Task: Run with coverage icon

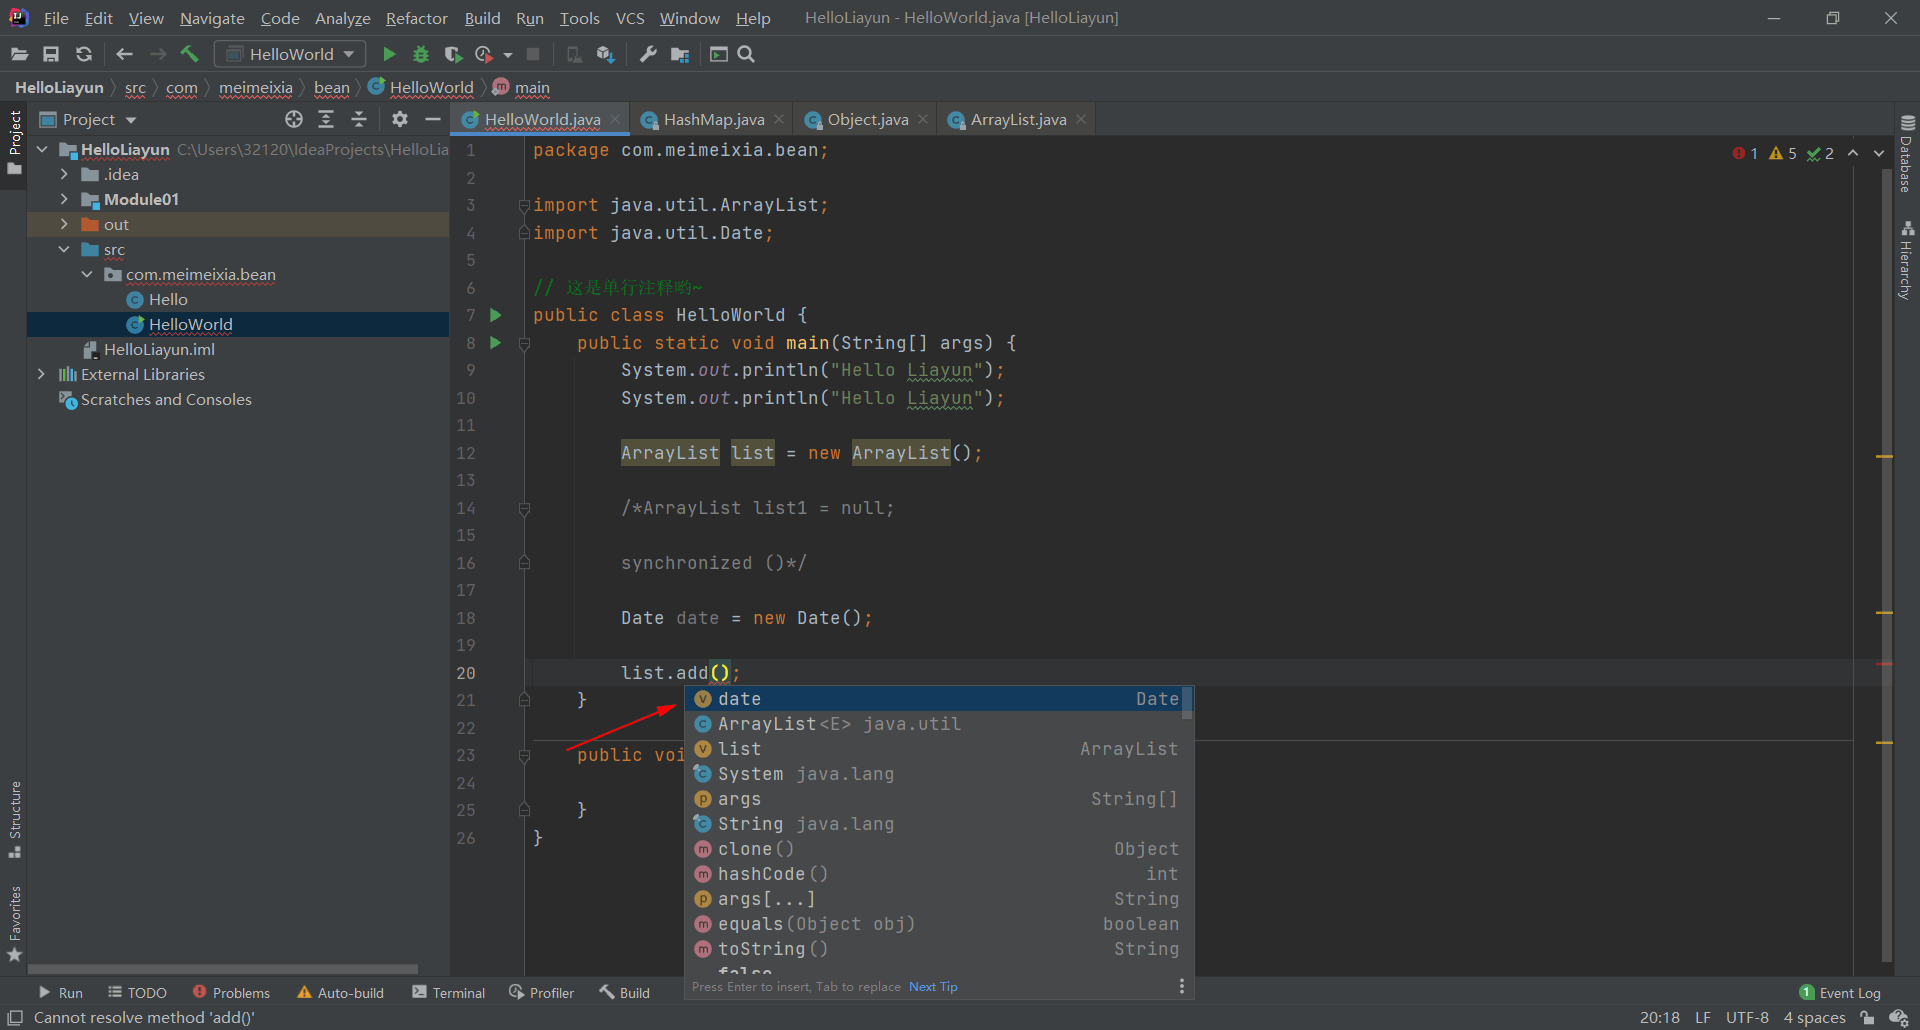Action: click(453, 54)
